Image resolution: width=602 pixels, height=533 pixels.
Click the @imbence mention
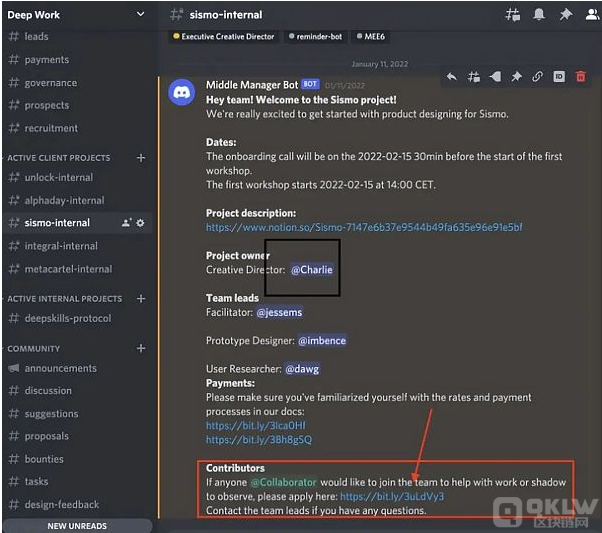[x=322, y=341]
